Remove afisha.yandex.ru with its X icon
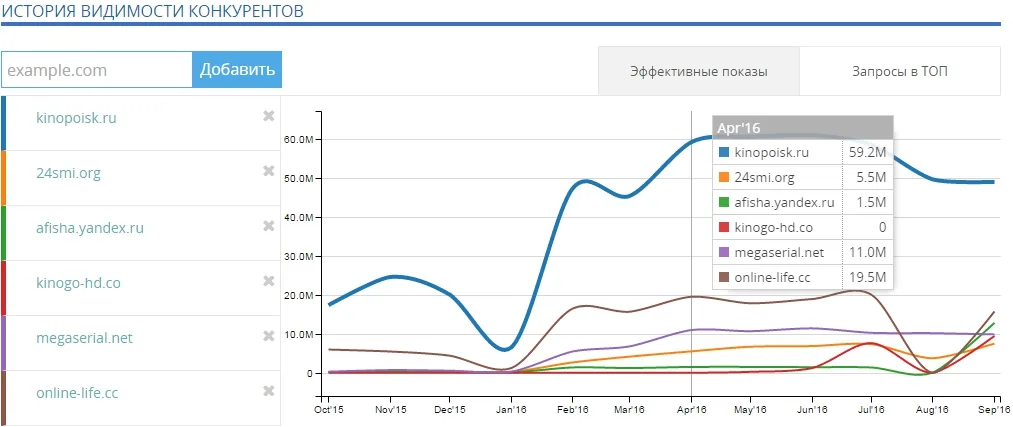The width and height of the screenshot is (1013, 427). pos(269,225)
